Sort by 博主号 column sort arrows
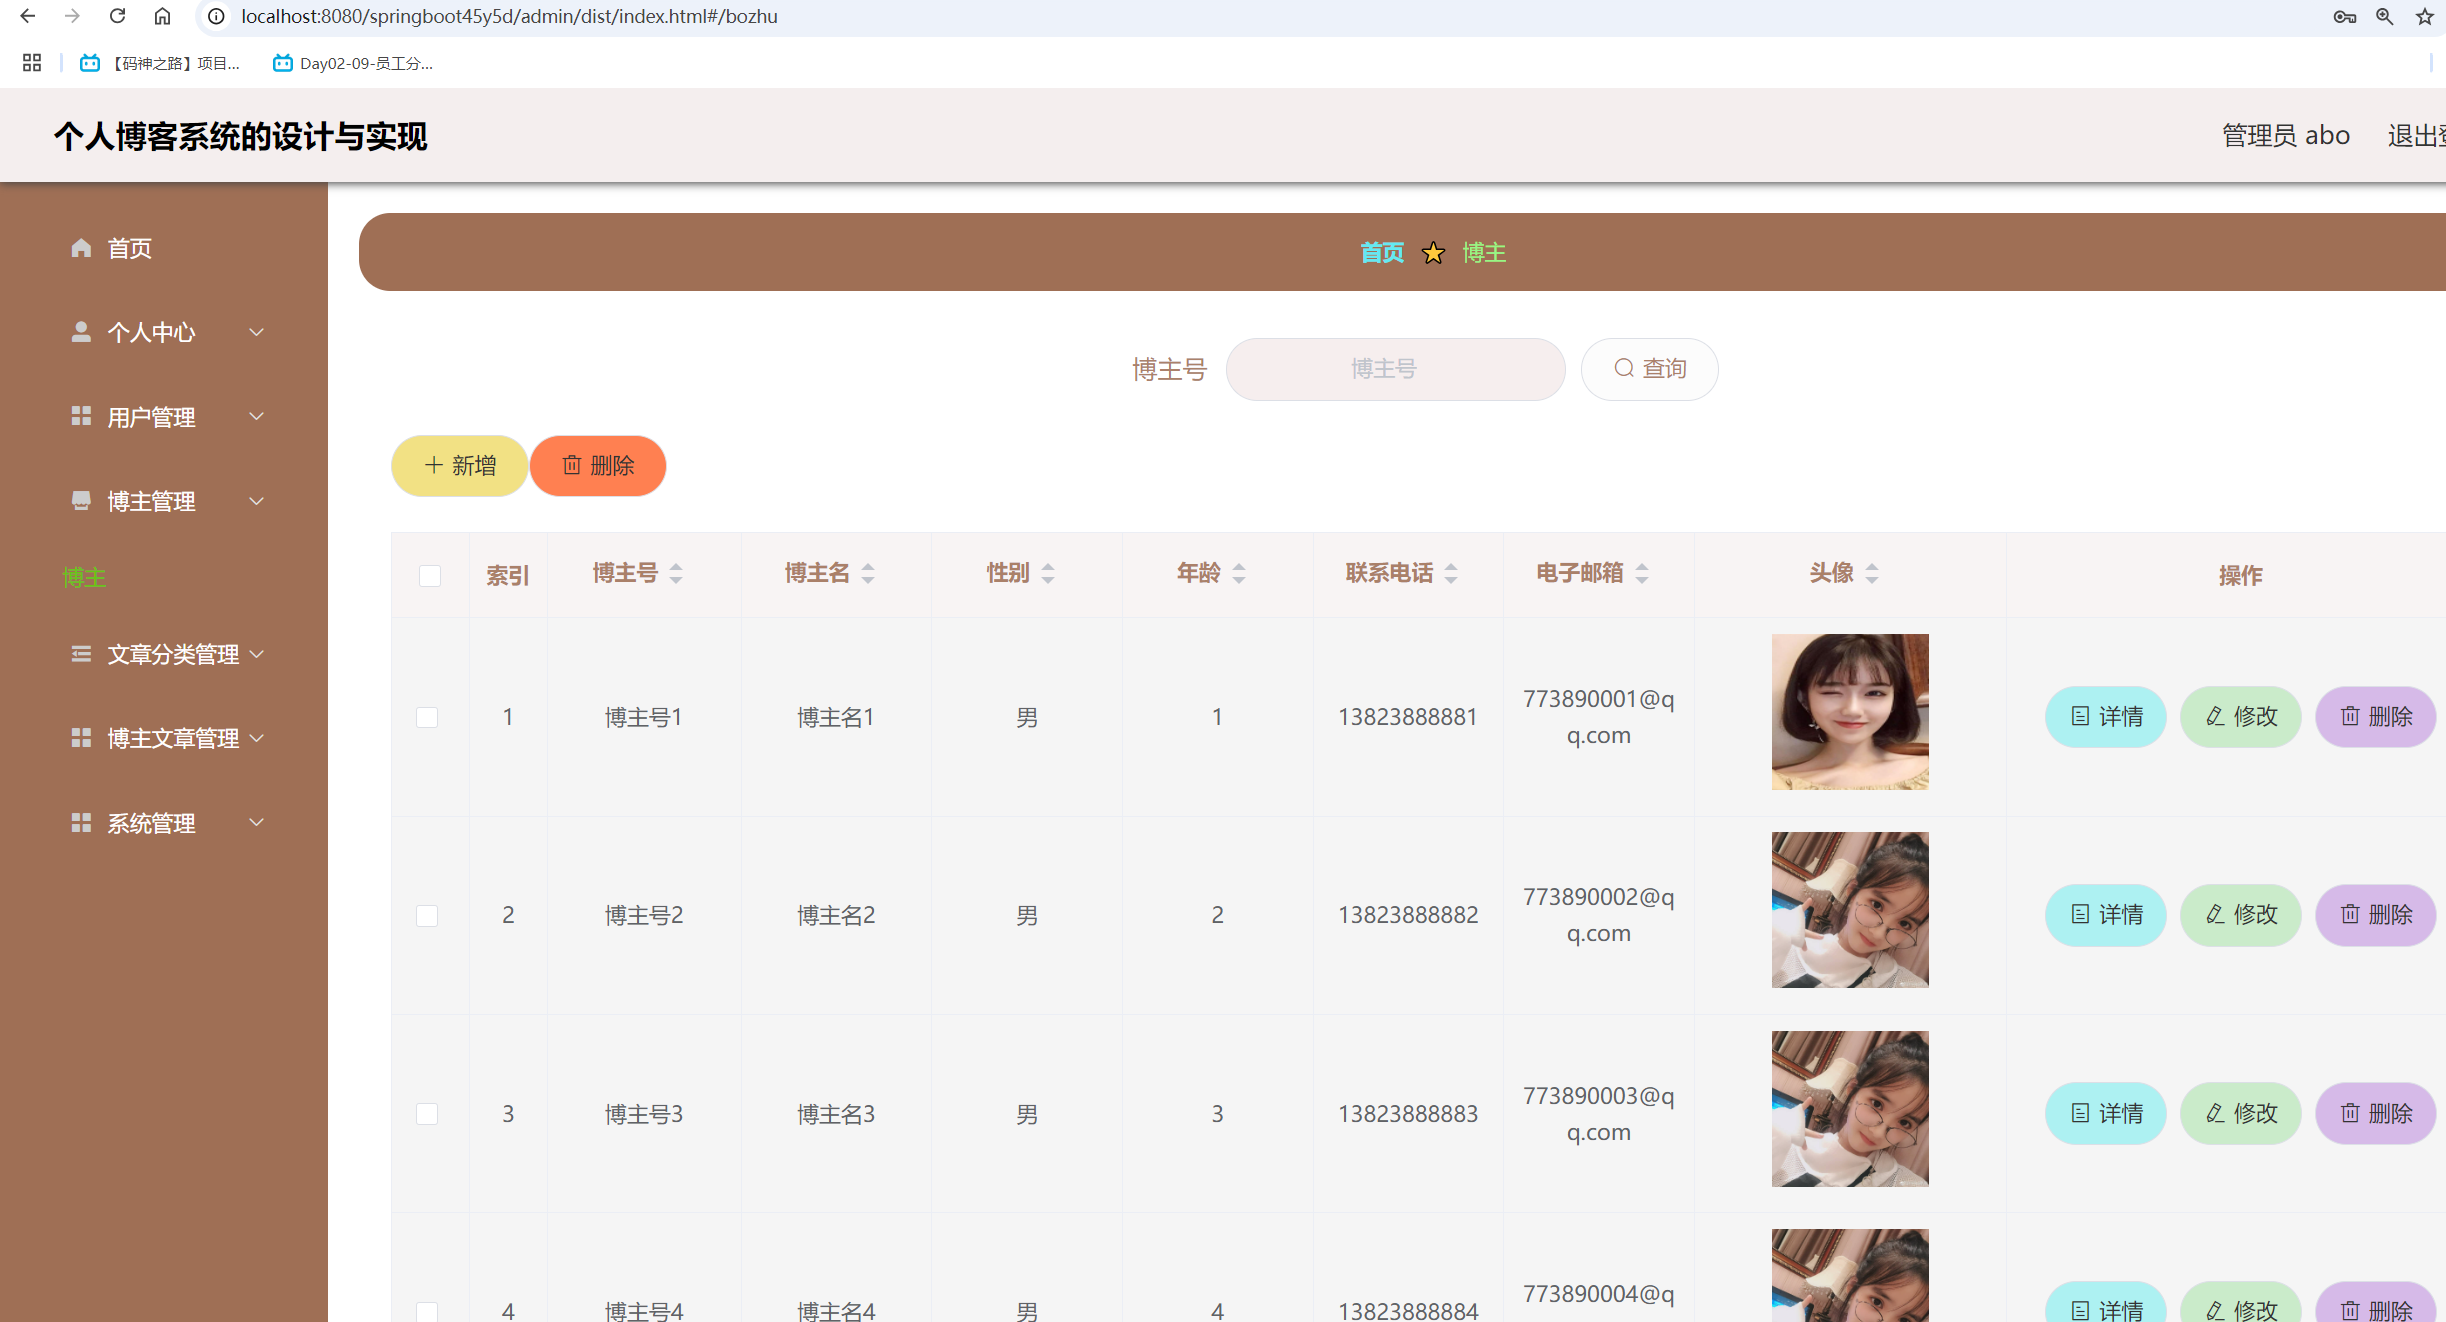 [x=676, y=573]
